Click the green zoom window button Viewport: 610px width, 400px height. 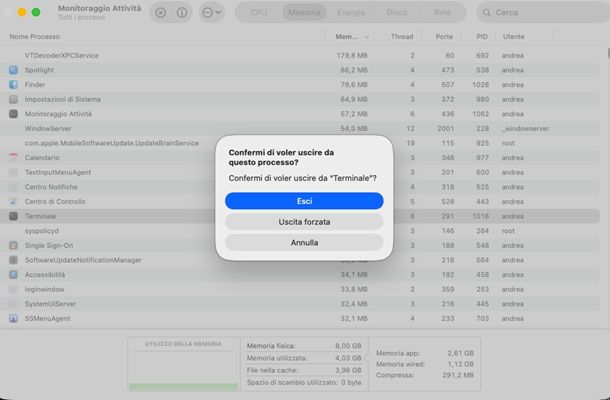tap(36, 12)
